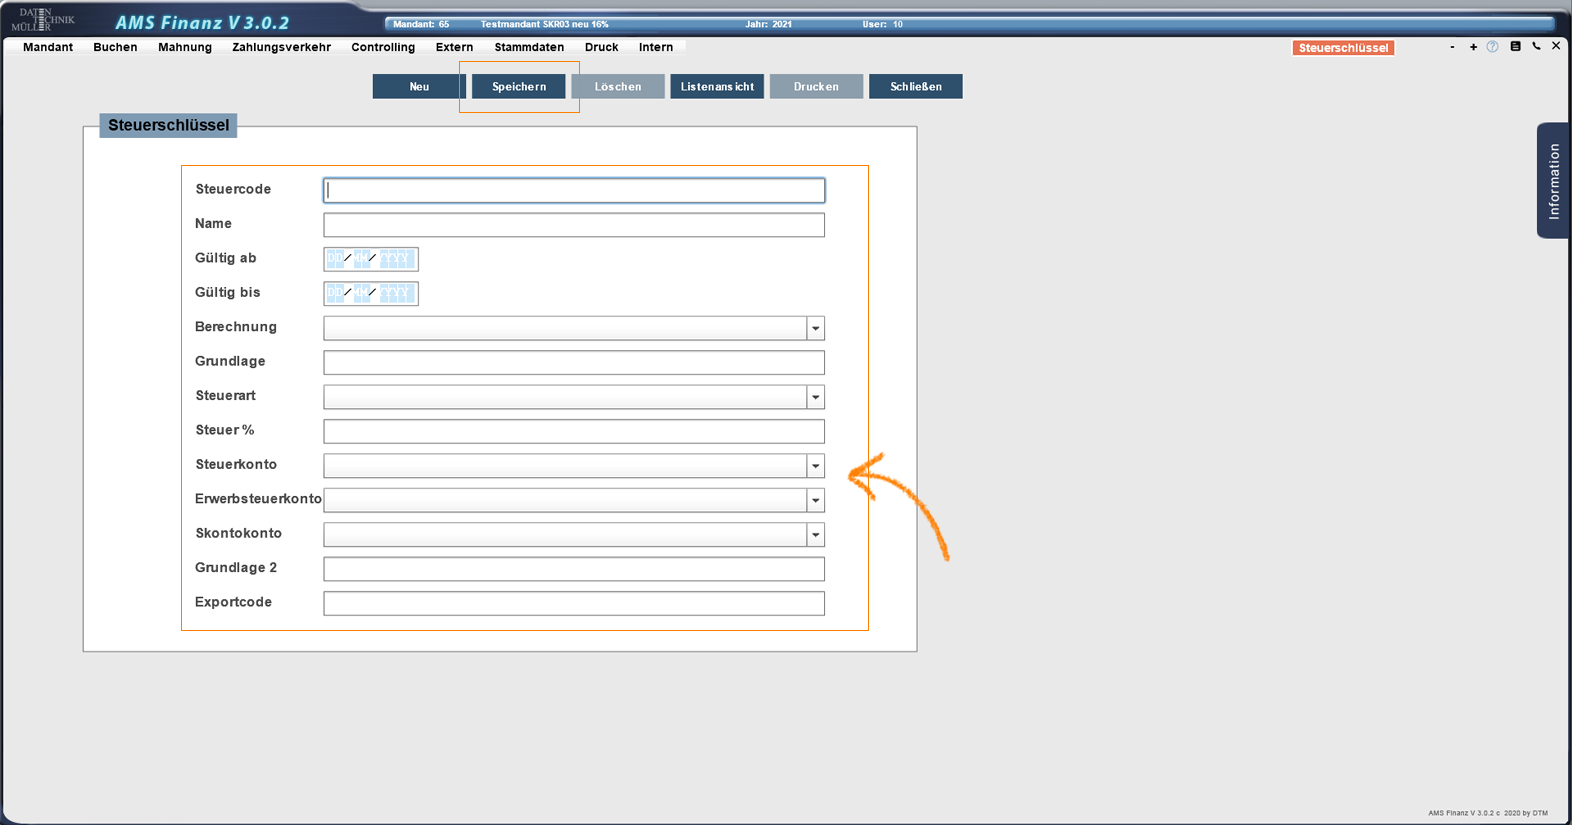Click the Neu button
Image resolution: width=1572 pixels, height=825 pixels.
click(x=419, y=87)
